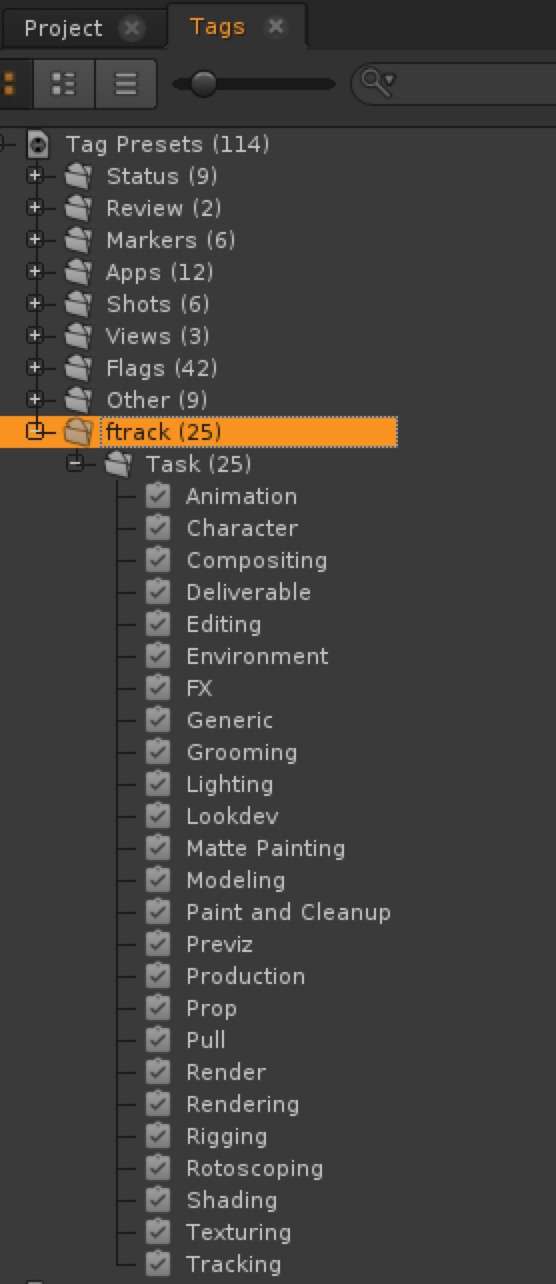The image size is (556, 1284).
Task: Select the Tag Presets root icon
Action: pyautogui.click(x=39, y=144)
